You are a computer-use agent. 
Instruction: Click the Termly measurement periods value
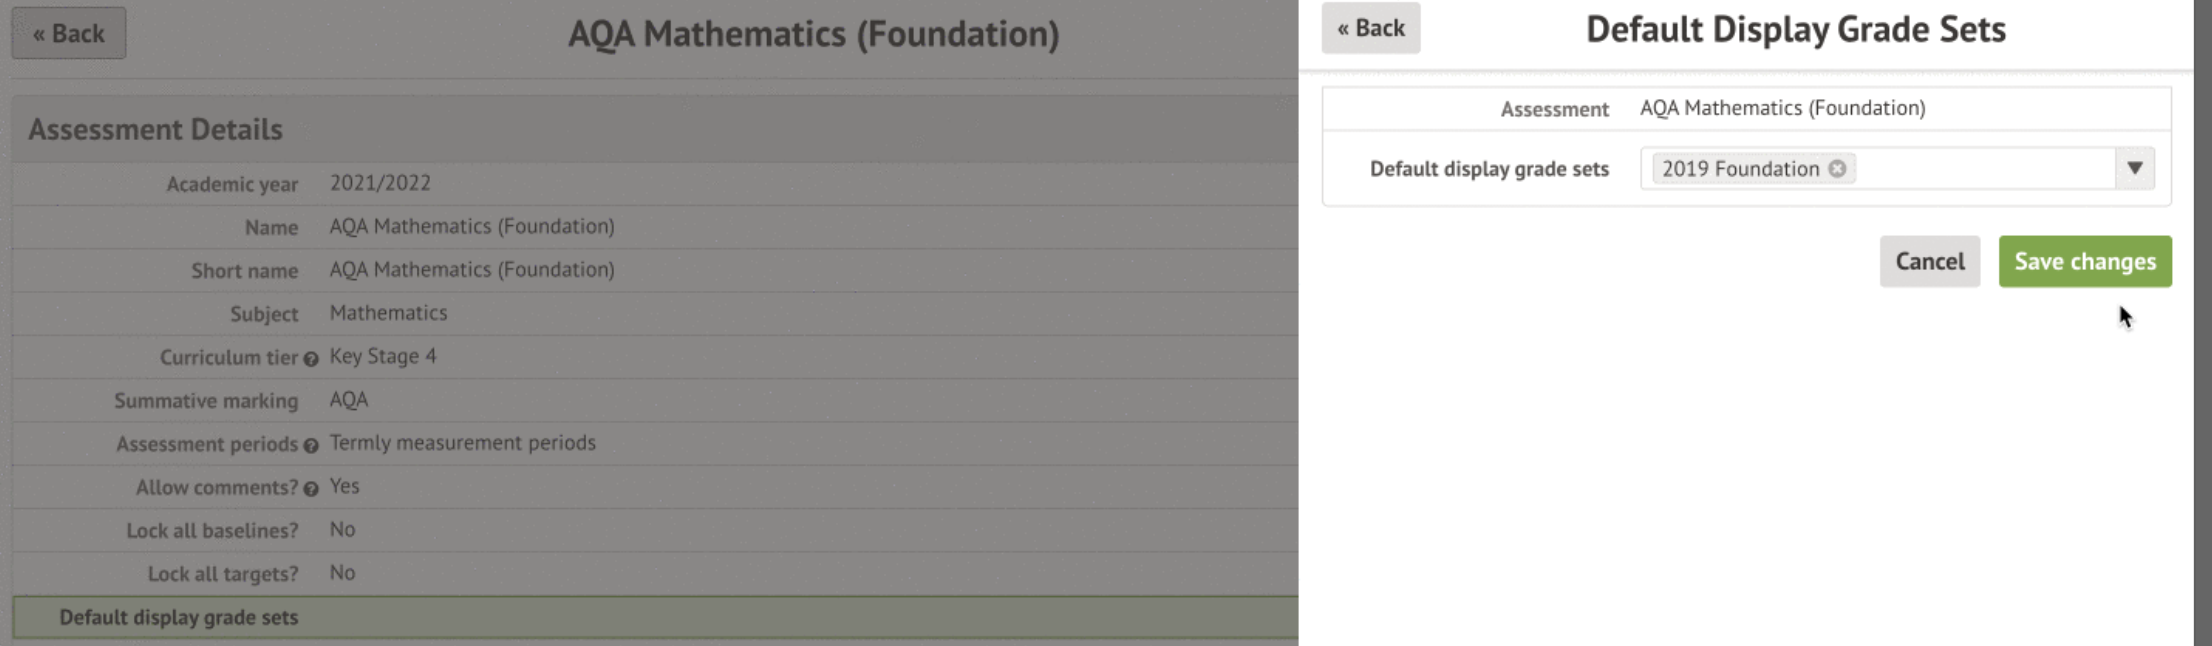pos(462,443)
